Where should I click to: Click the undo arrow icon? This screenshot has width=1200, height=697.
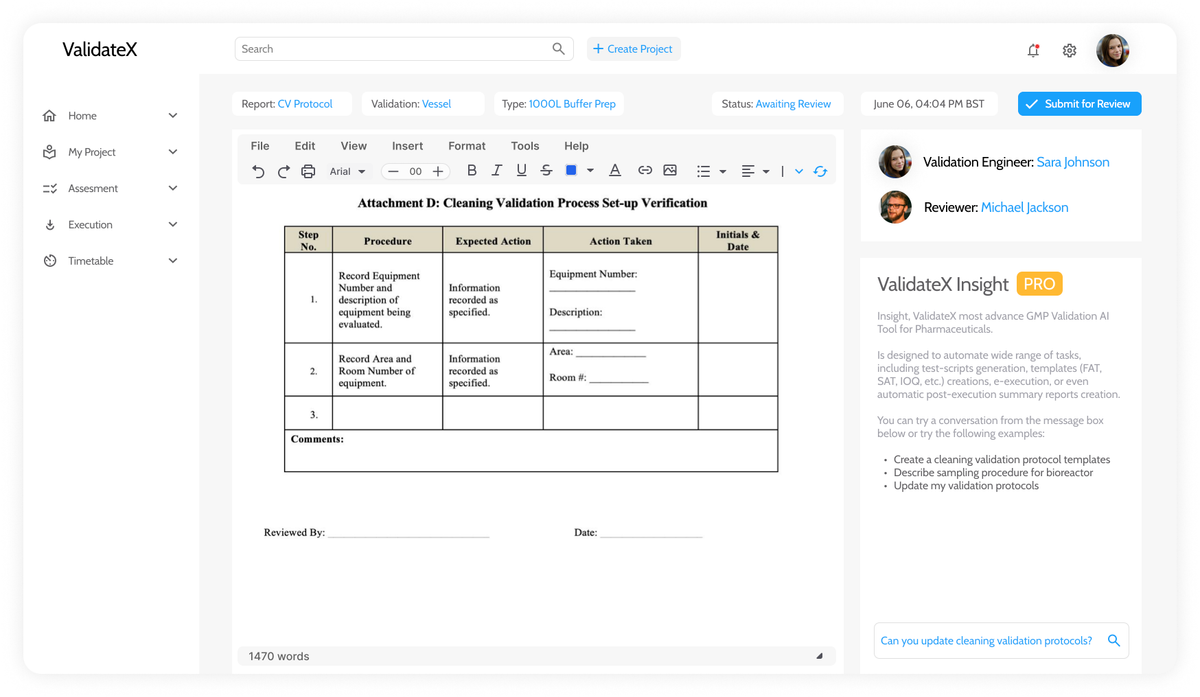[258, 172]
